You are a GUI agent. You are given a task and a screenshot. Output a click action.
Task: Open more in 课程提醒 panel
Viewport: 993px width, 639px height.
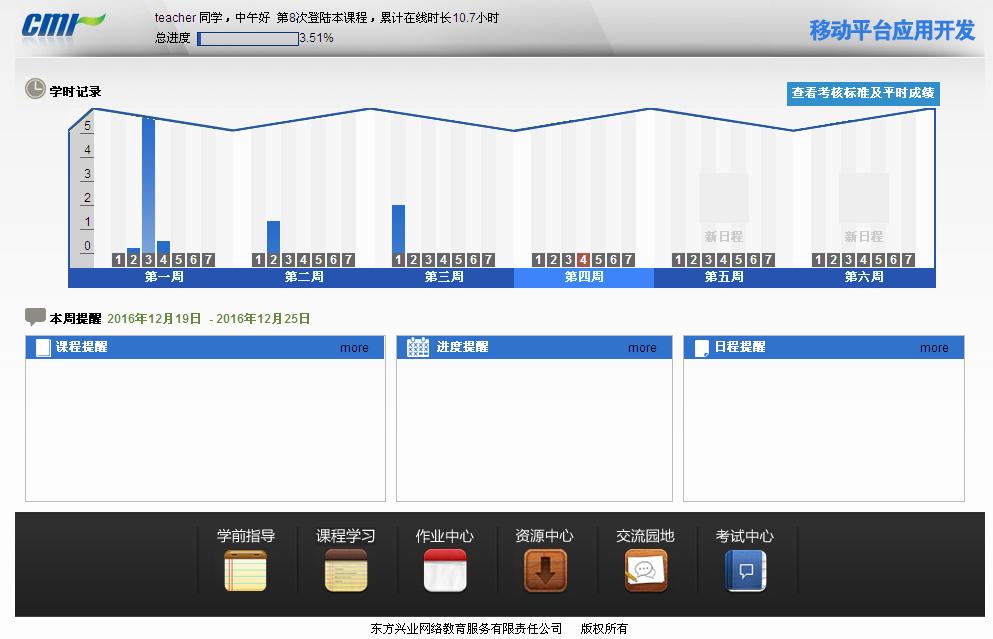pos(354,348)
